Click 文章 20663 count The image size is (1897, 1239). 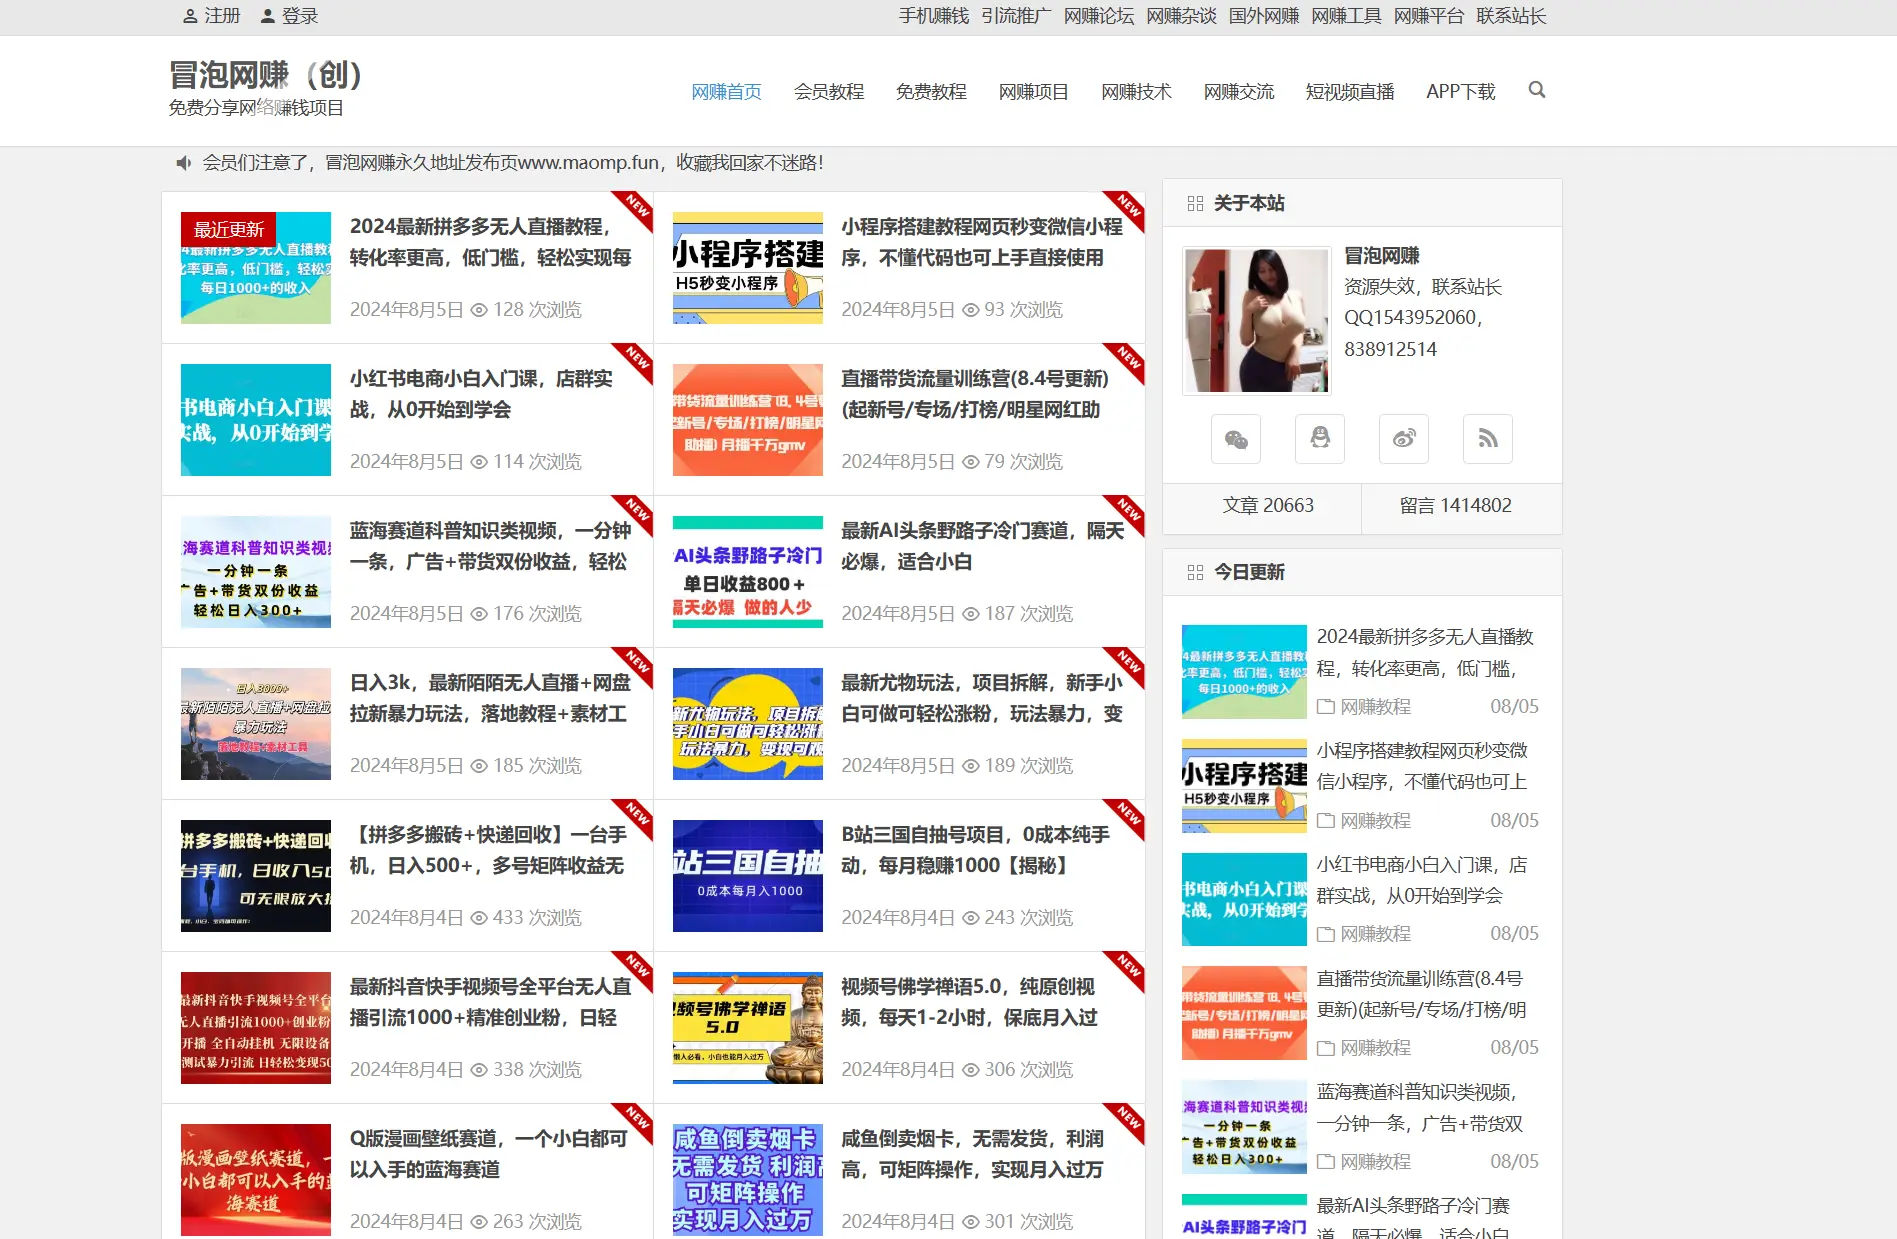pyautogui.click(x=1268, y=506)
